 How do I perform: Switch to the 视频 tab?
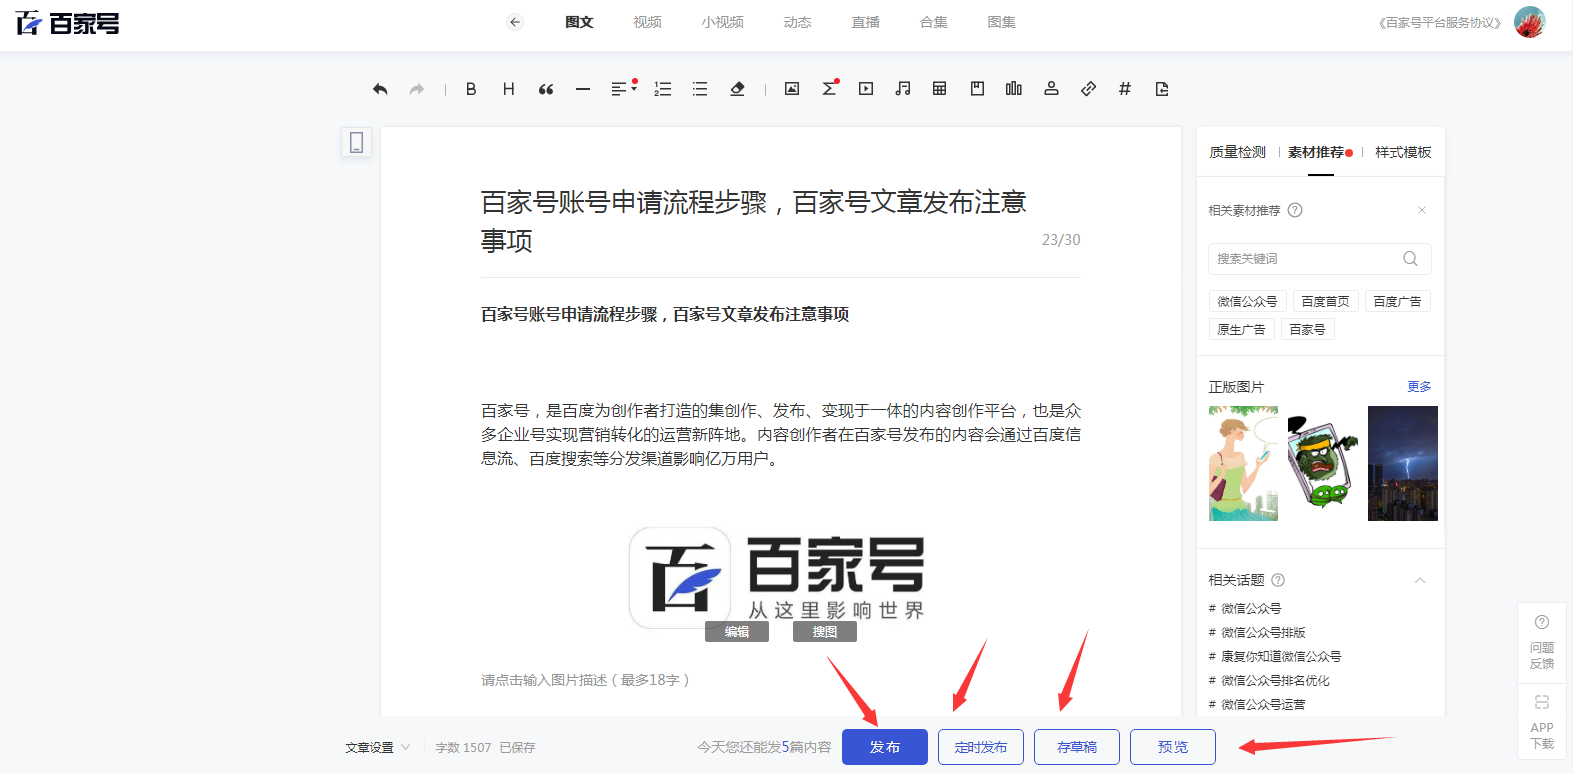[647, 22]
